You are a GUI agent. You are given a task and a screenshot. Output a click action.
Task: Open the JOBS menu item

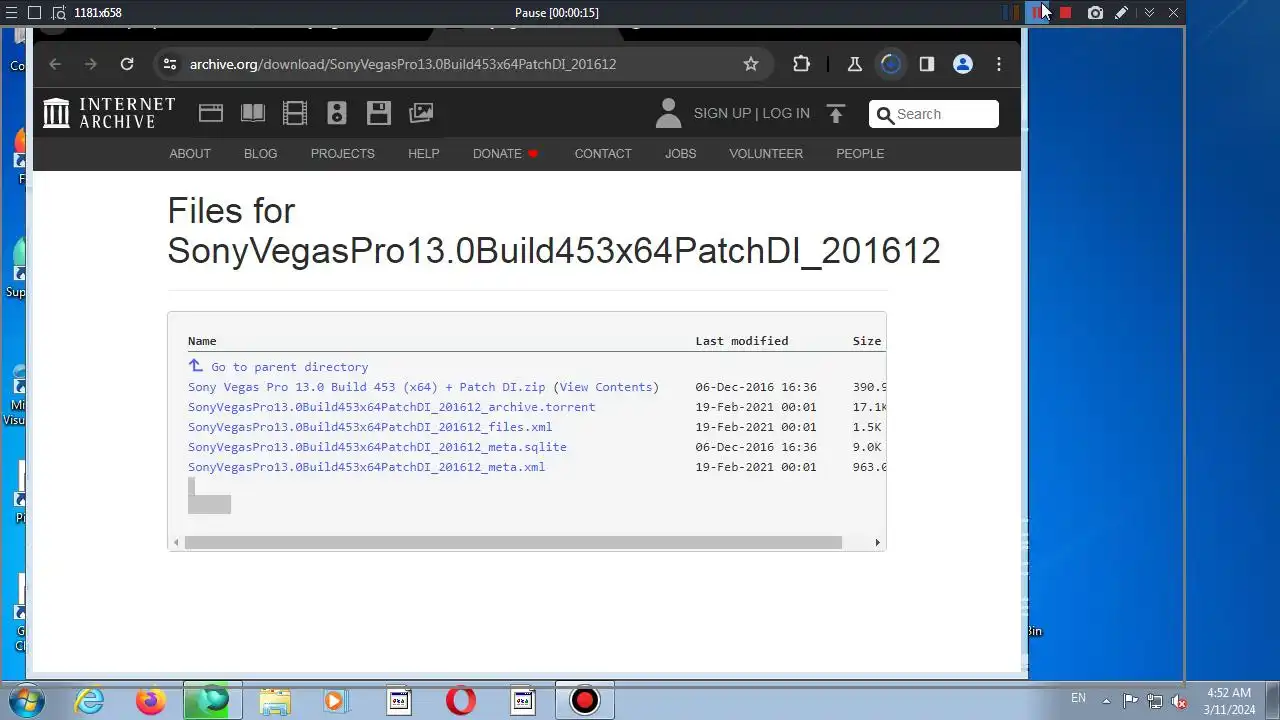point(681,154)
